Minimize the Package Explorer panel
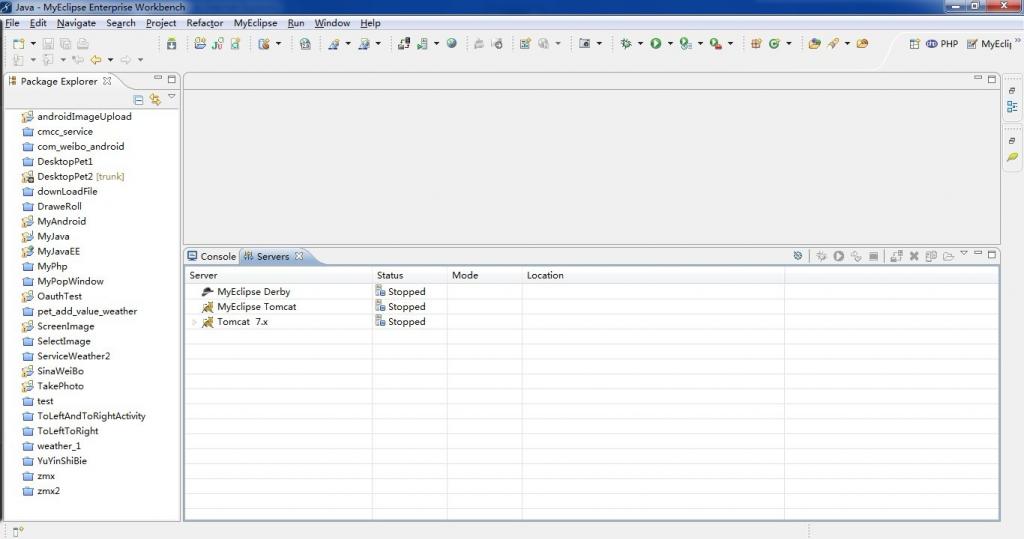The image size is (1024, 539). point(157,78)
